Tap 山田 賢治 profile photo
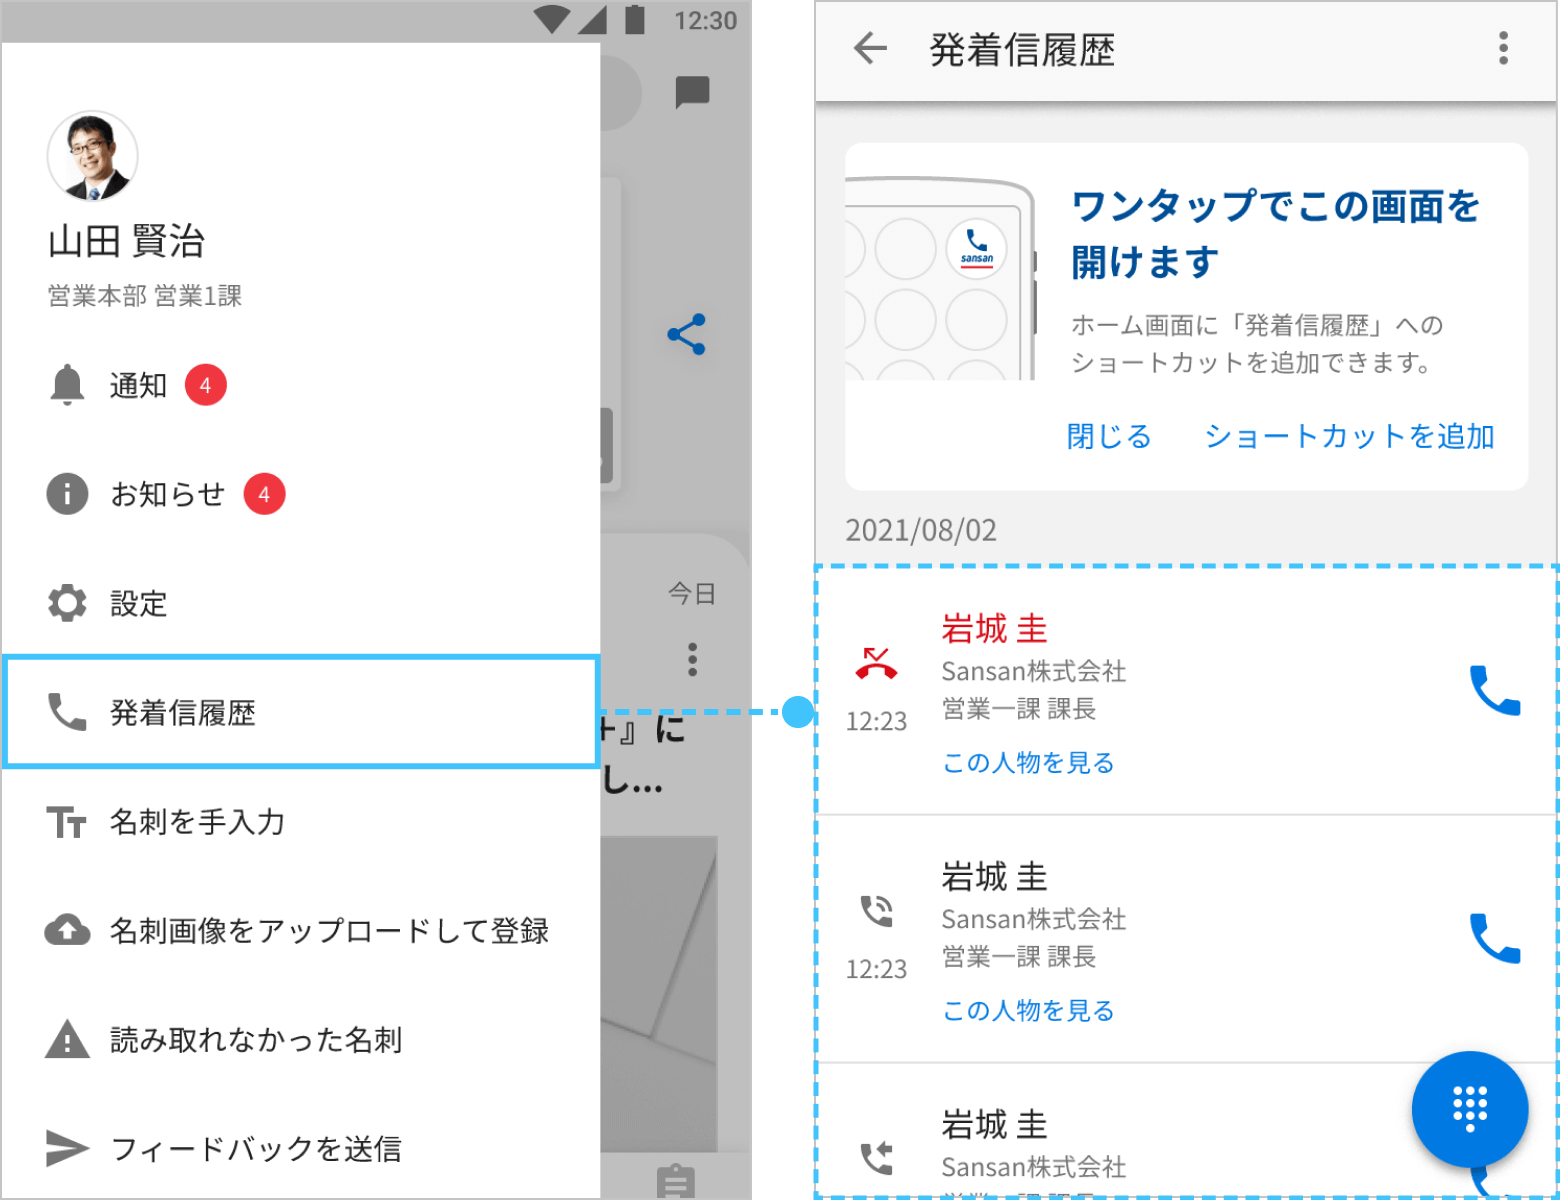The image size is (1560, 1200). coord(92,156)
